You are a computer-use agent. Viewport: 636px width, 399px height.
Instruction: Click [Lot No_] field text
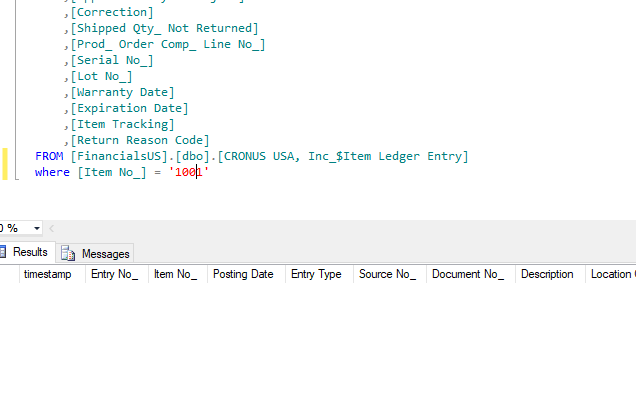[x=101, y=76]
